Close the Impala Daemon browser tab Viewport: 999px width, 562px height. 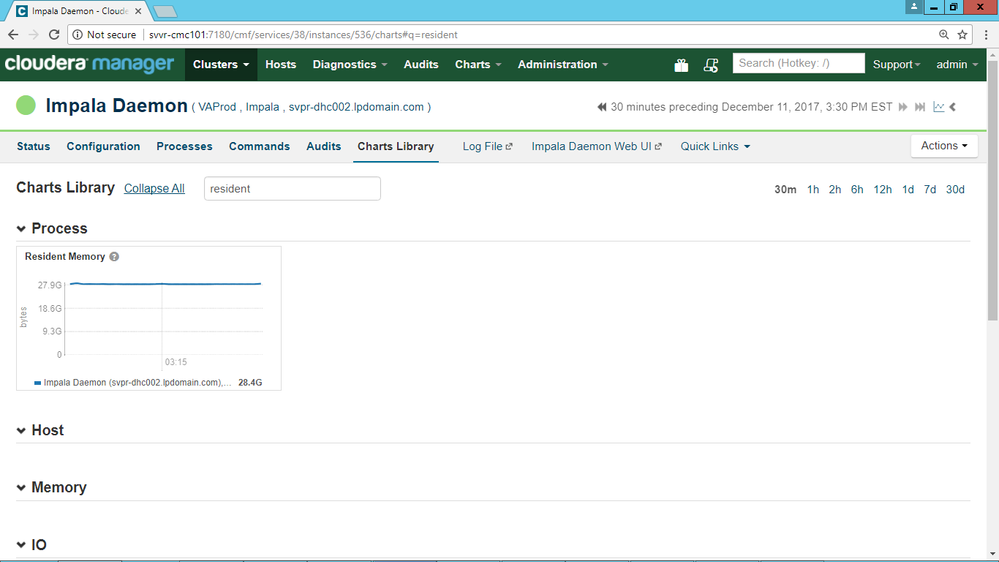tap(138, 11)
